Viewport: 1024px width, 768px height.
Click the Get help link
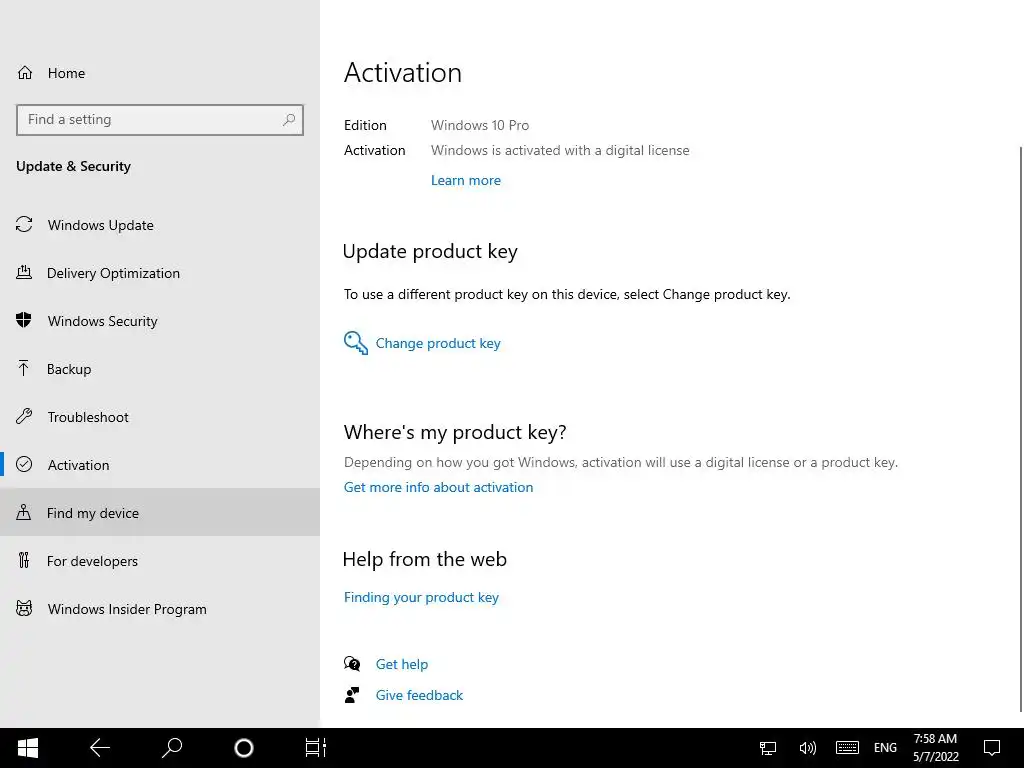pyautogui.click(x=402, y=664)
